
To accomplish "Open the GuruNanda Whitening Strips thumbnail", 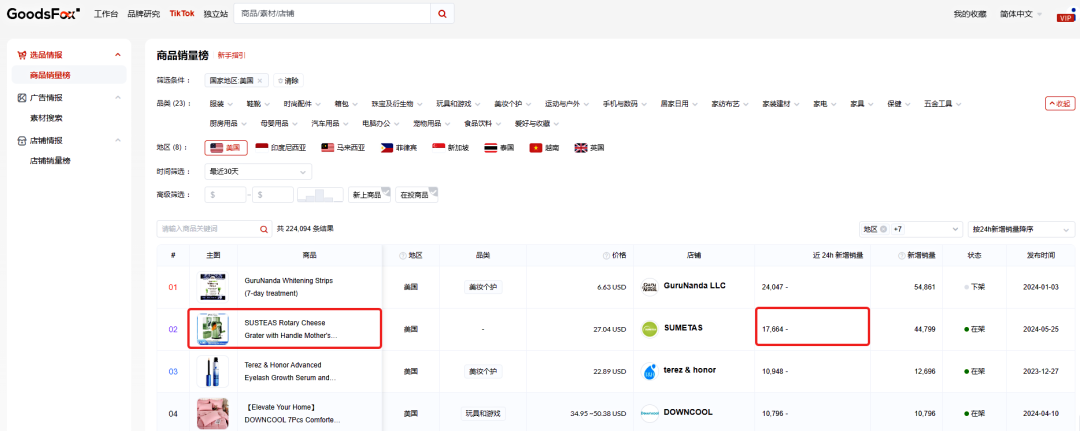I will (x=212, y=286).
